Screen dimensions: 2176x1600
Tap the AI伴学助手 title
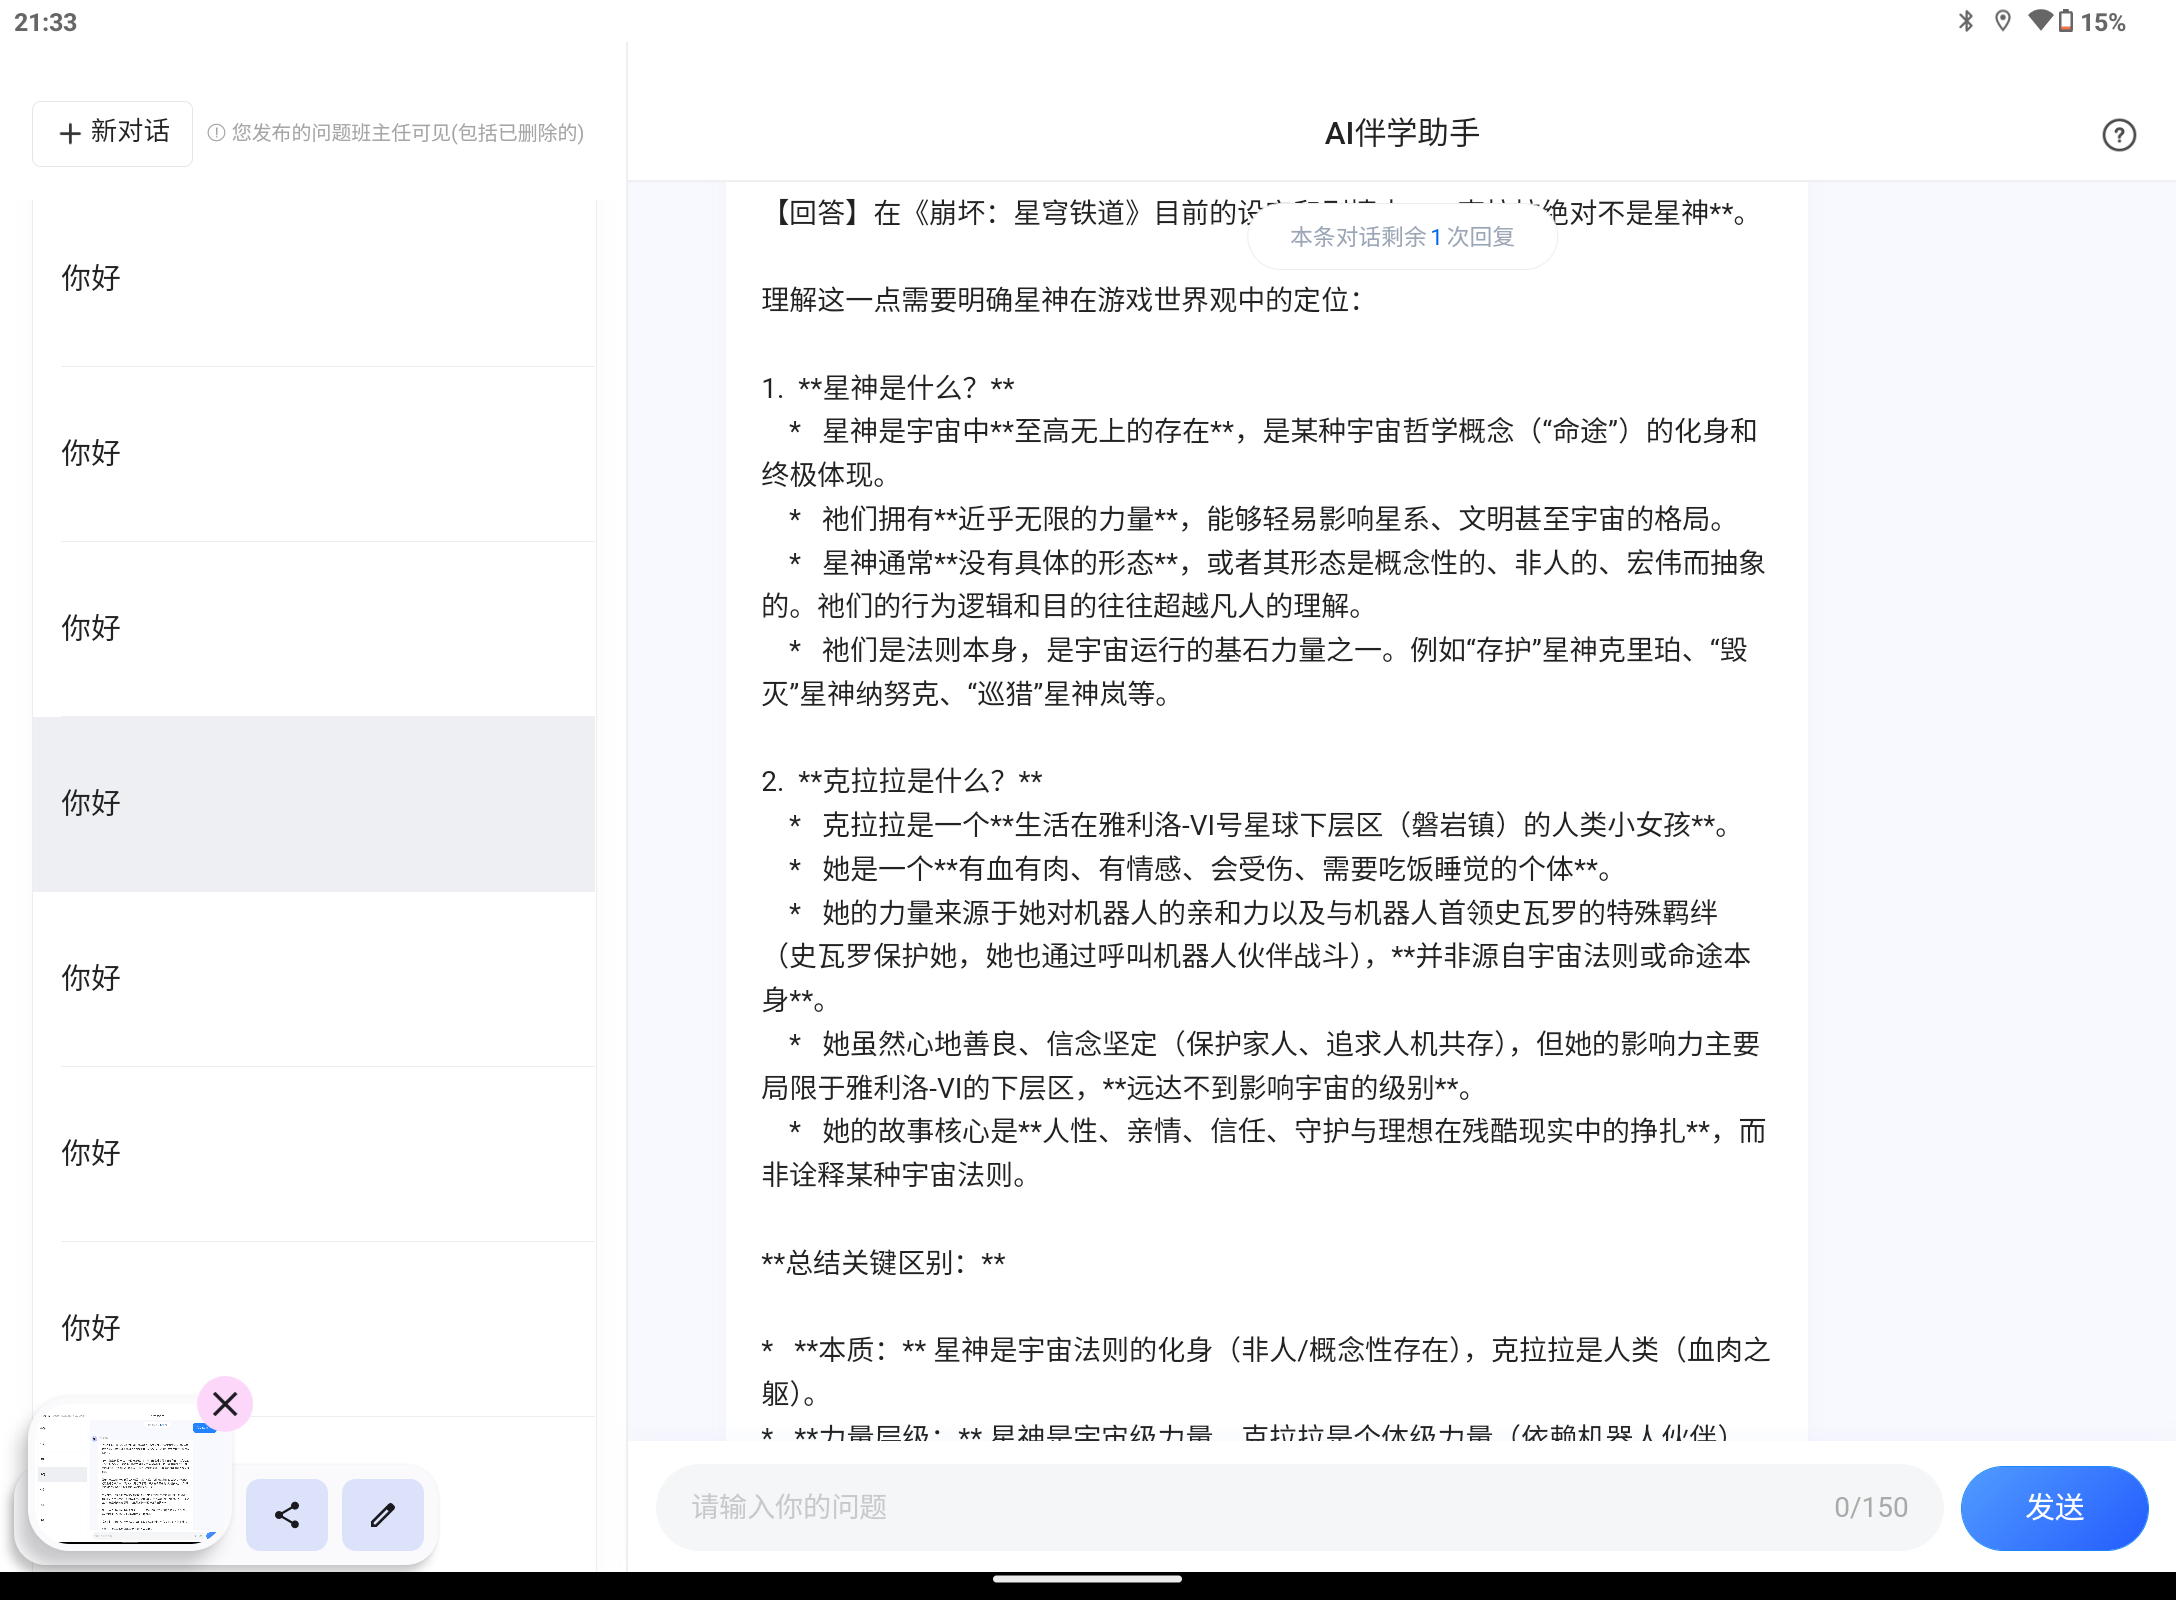click(1402, 133)
